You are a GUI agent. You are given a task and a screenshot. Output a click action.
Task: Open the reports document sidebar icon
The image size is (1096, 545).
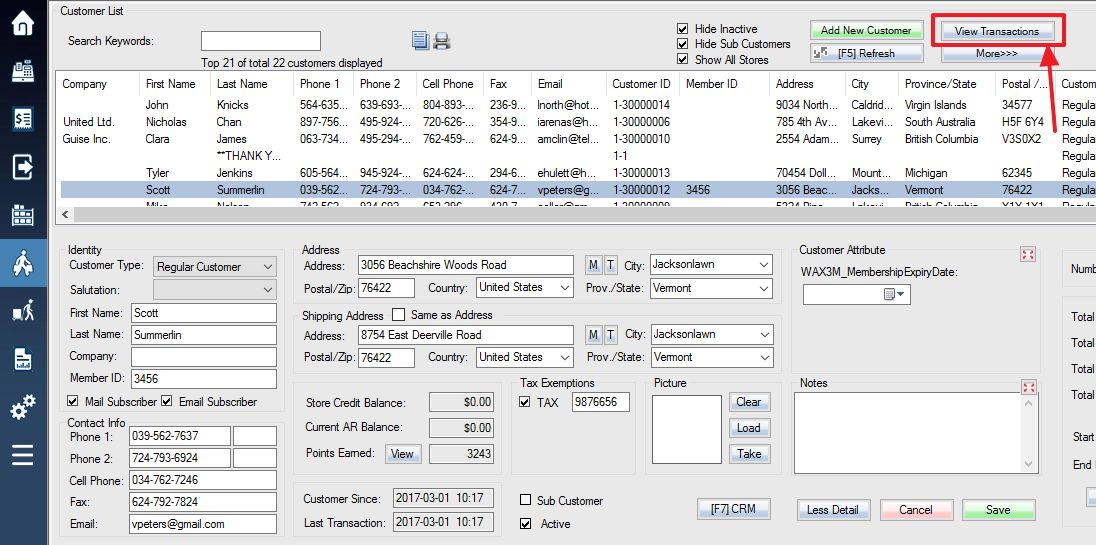(22, 359)
